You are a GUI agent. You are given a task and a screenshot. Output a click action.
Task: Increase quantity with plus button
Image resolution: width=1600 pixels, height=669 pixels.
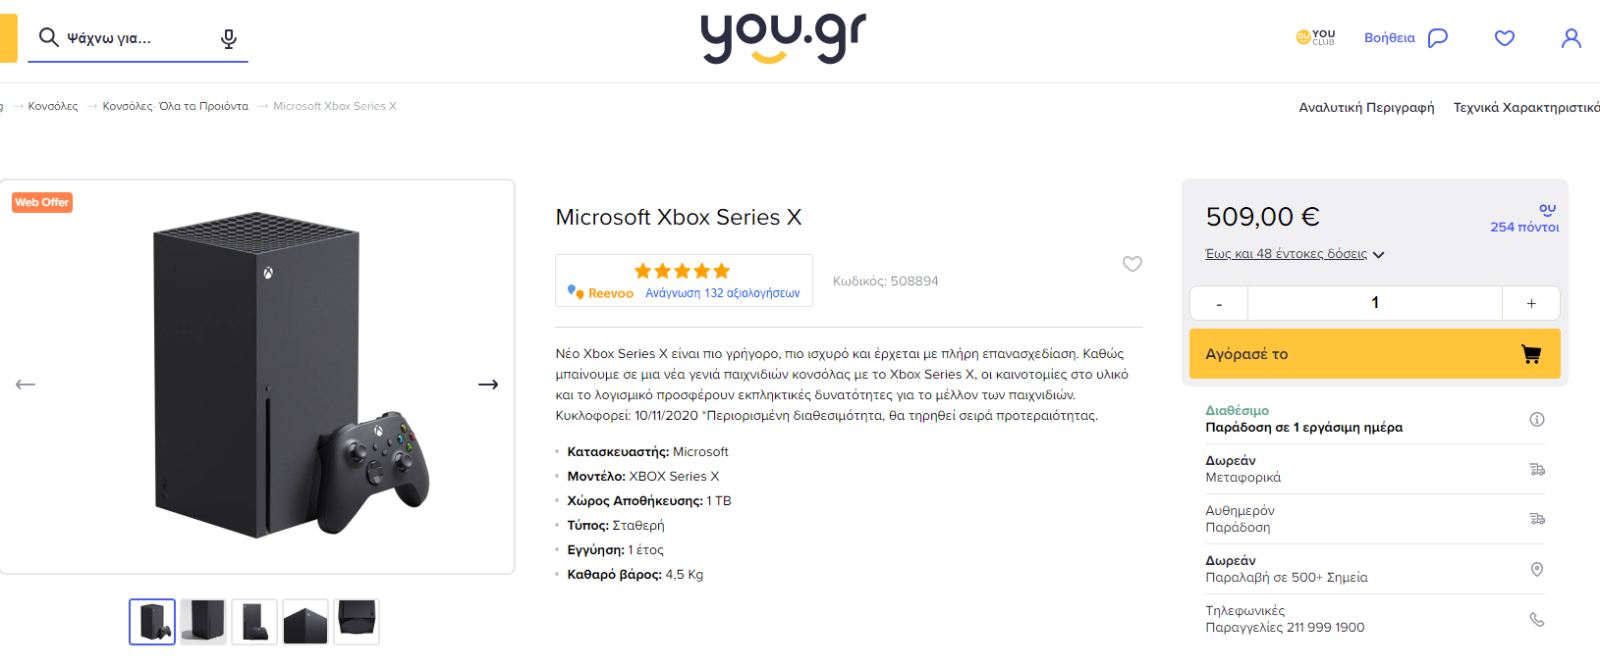coord(1531,303)
